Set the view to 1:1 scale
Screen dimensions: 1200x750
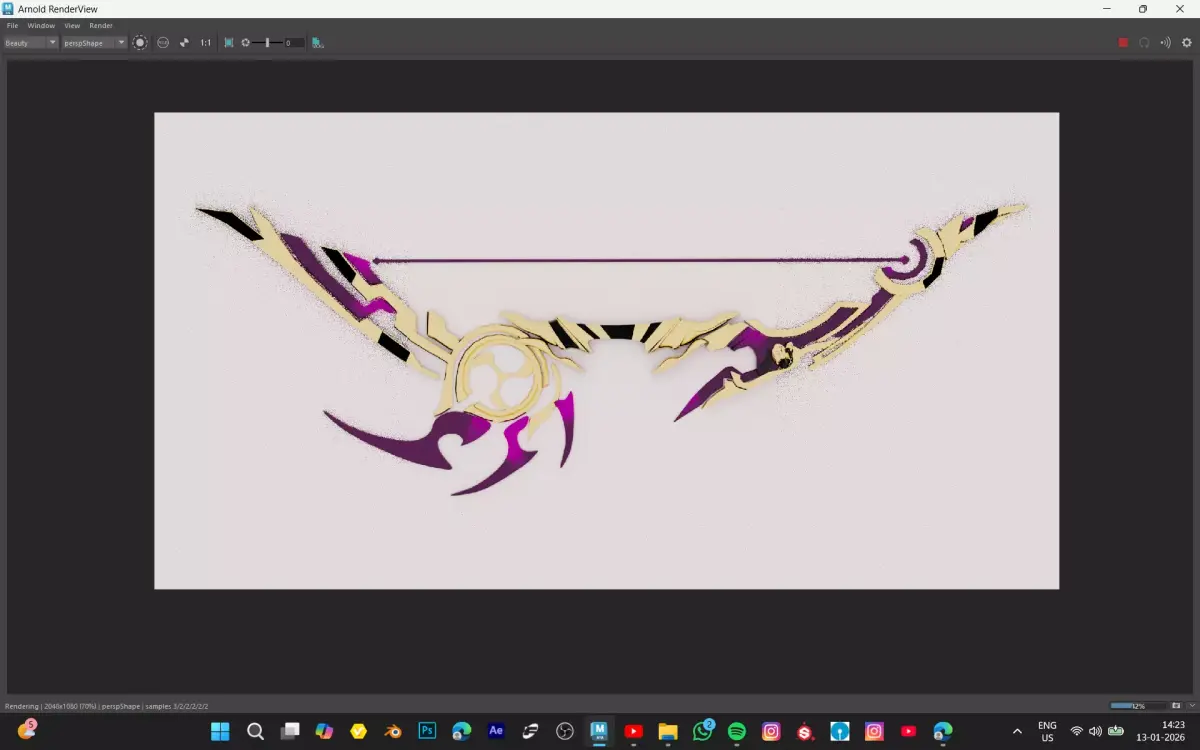point(206,43)
